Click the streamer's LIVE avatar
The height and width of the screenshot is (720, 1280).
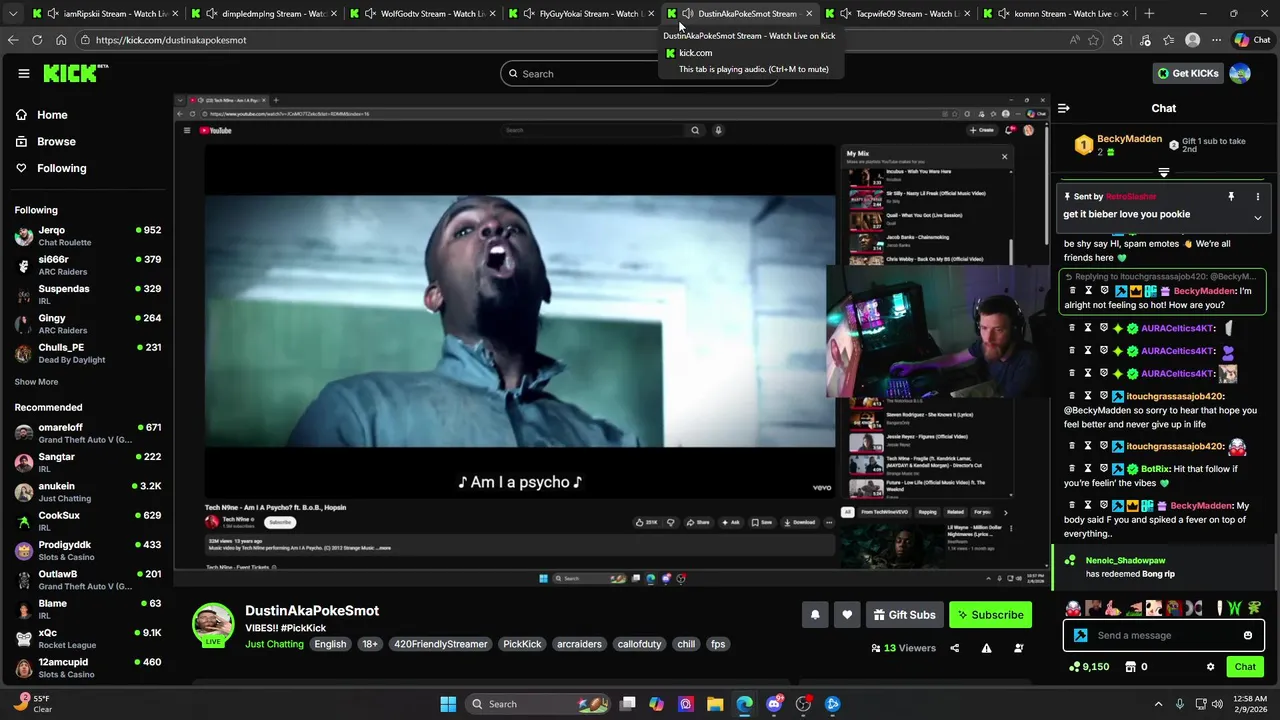[213, 625]
